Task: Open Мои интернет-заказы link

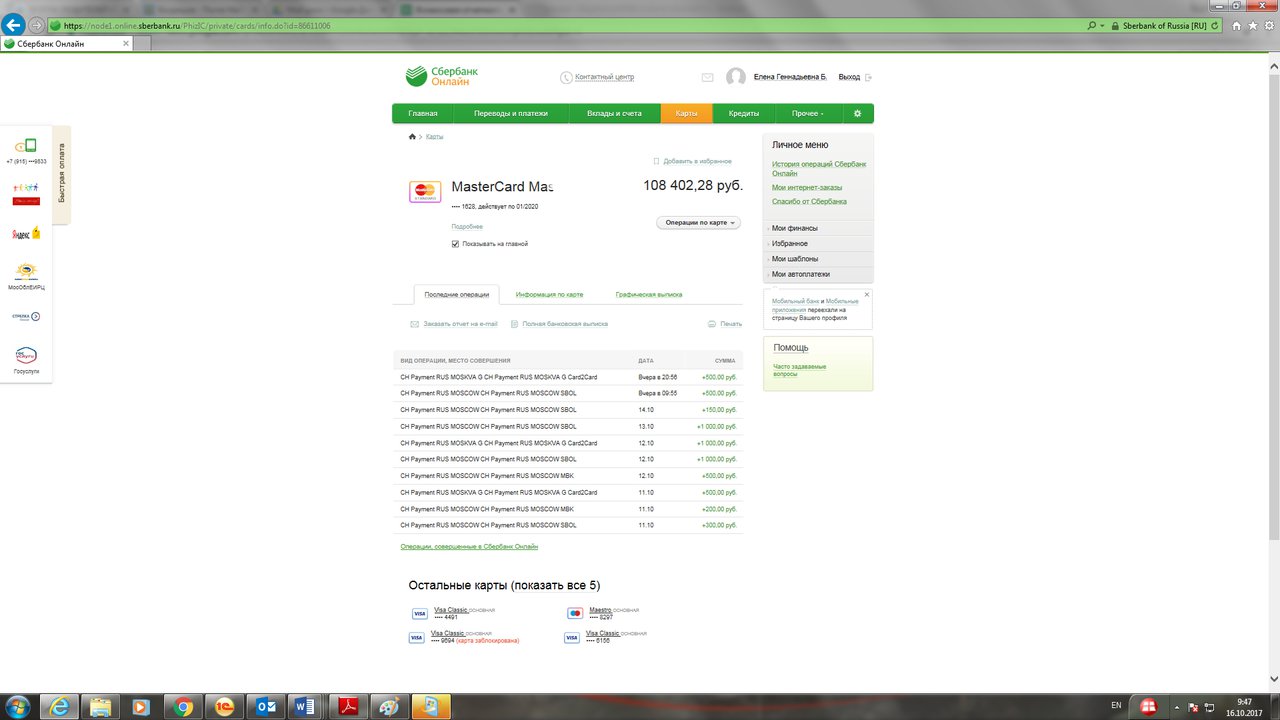Action: click(x=807, y=187)
